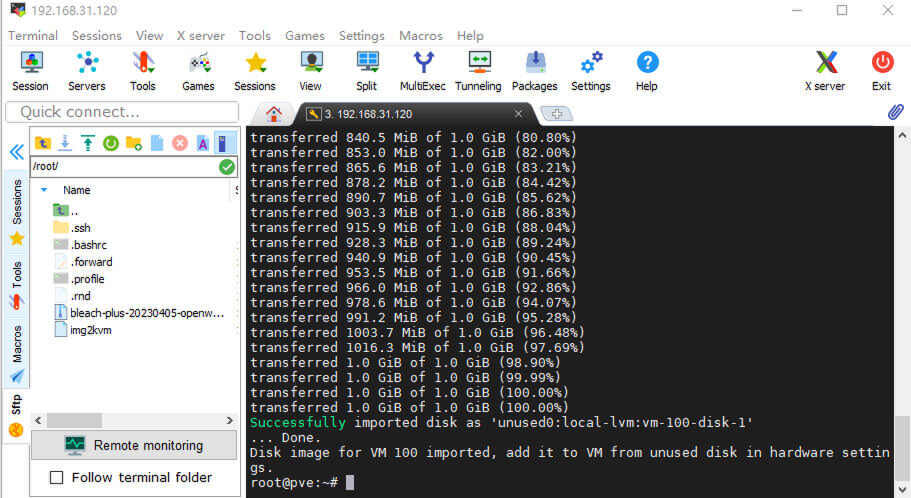Click the Remote monitoring button
The height and width of the screenshot is (498, 911).
click(133, 445)
